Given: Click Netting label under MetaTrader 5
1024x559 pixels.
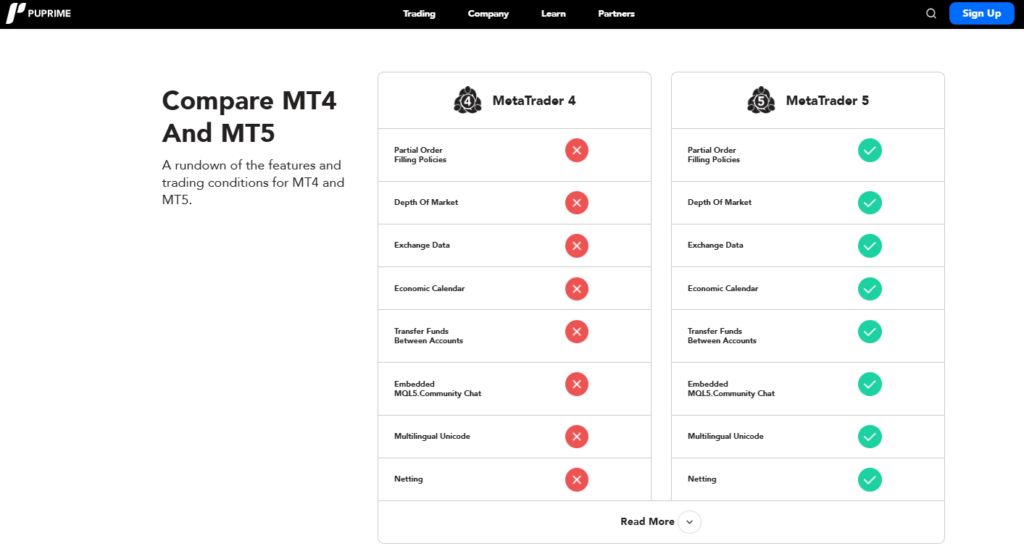Looking at the screenshot, I should pyautogui.click(x=701, y=479).
